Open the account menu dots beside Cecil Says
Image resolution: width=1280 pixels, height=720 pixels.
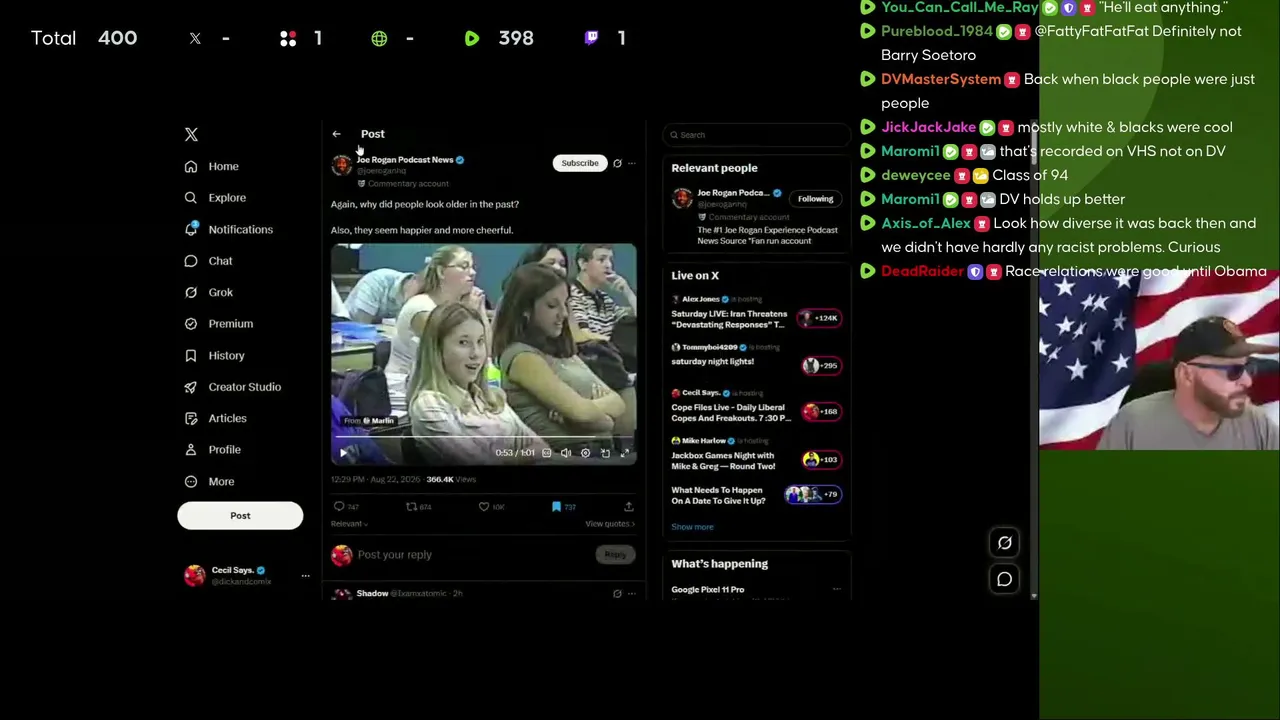(305, 576)
